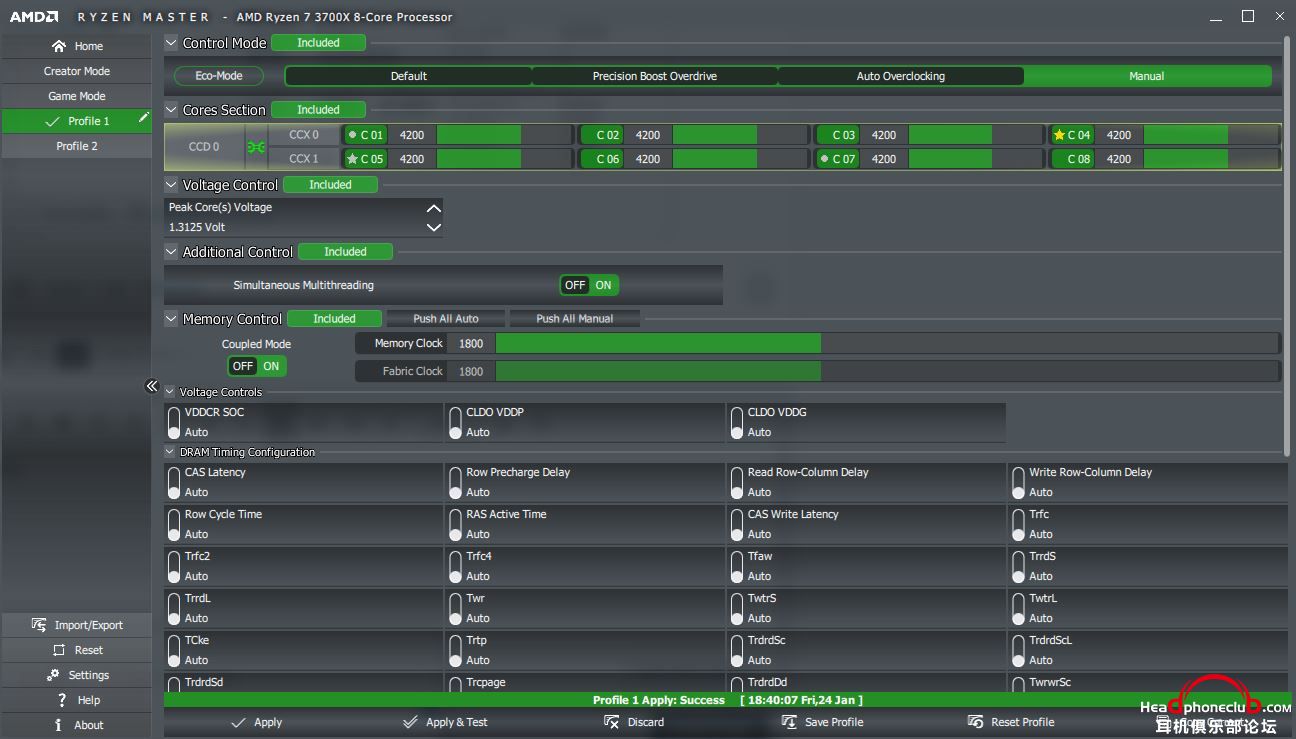1296x739 pixels.
Task: Click the Apply & Test double-check icon
Action: 410,722
